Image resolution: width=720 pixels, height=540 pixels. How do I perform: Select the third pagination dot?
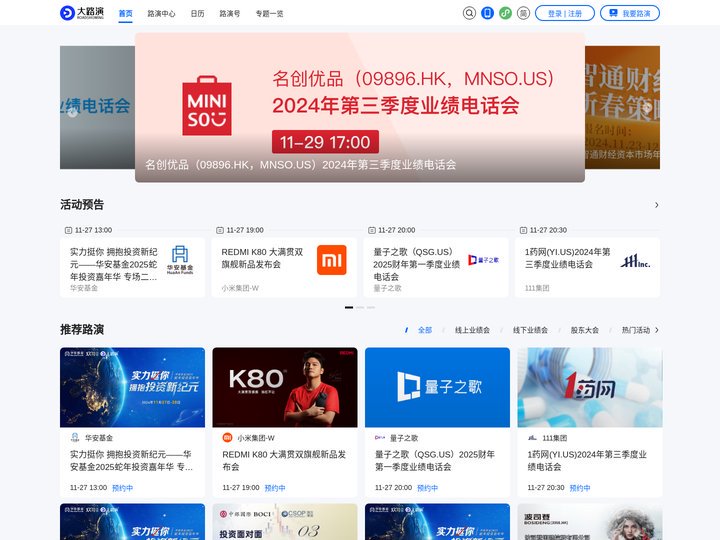coord(371,307)
